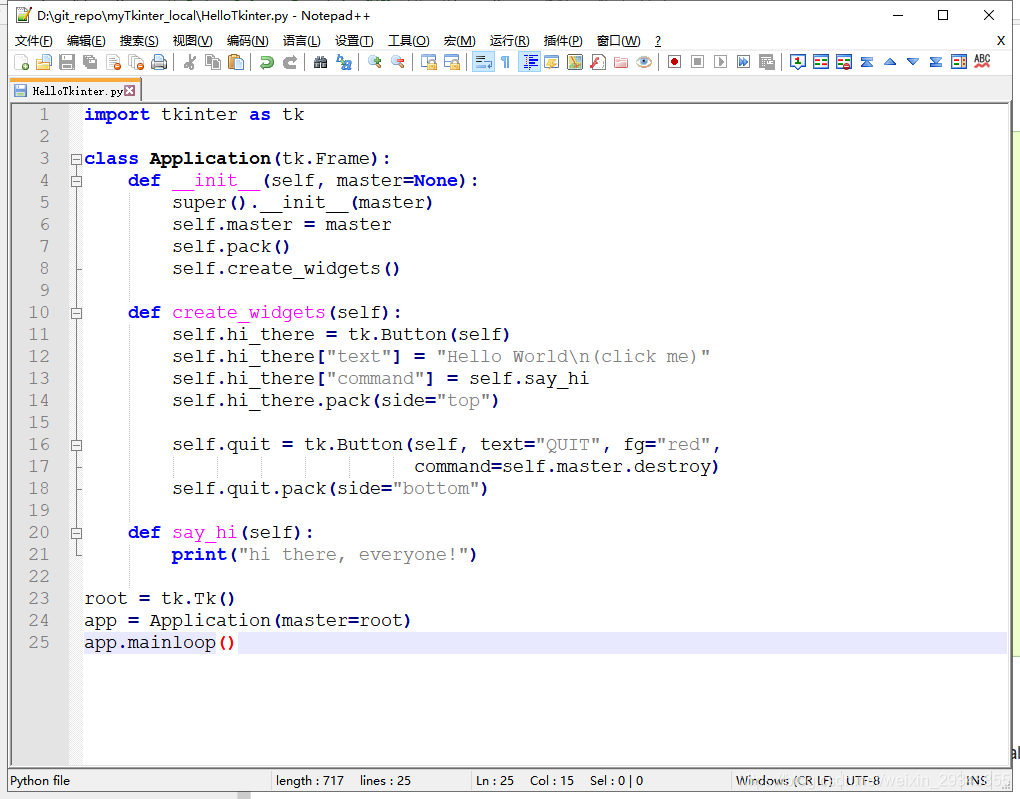Click the Play macro icon
The image size is (1020, 799).
point(720,62)
